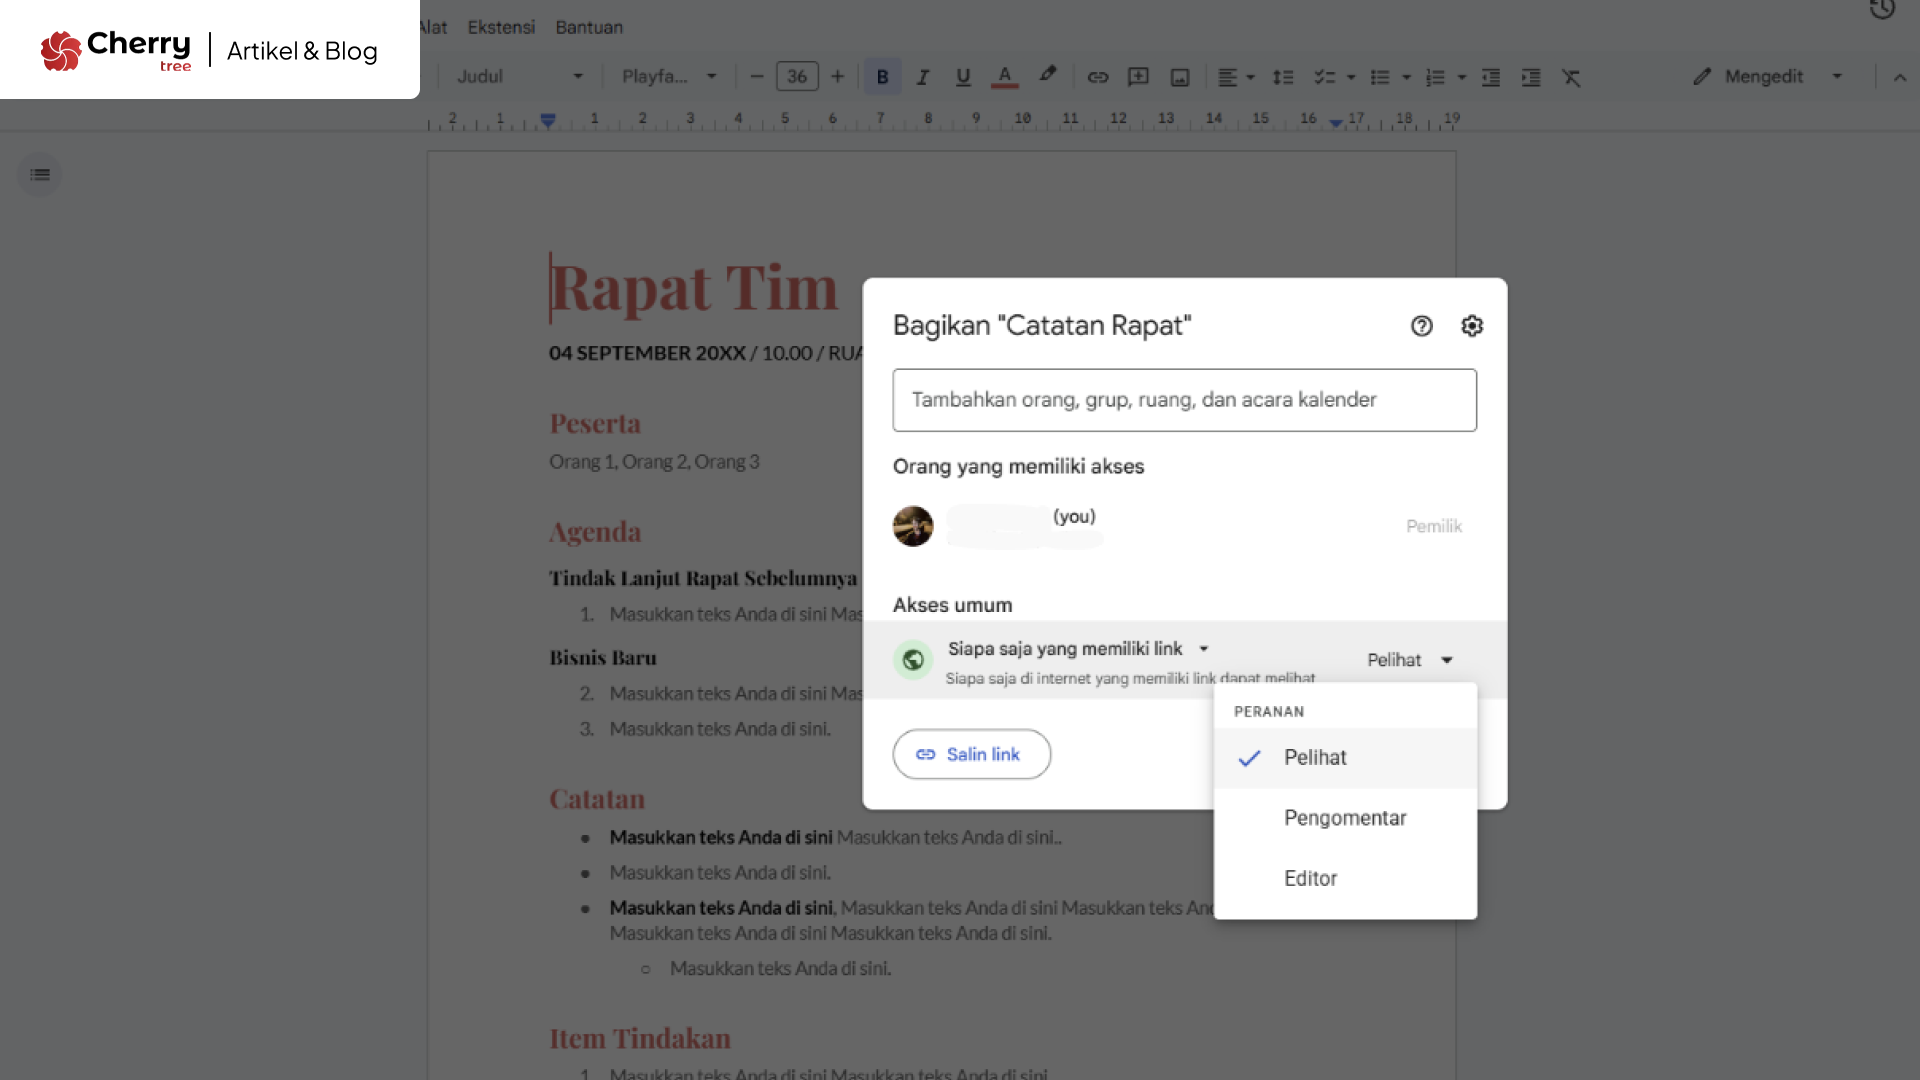The image size is (1920, 1080).
Task: Open the text alignment dropdown
Action: tap(1236, 77)
